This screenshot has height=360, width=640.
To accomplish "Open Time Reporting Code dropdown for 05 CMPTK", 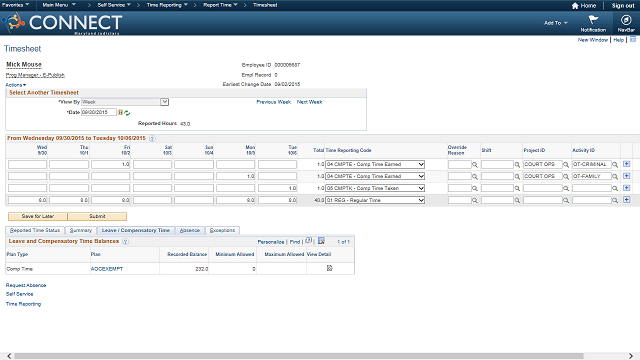I will coord(375,188).
